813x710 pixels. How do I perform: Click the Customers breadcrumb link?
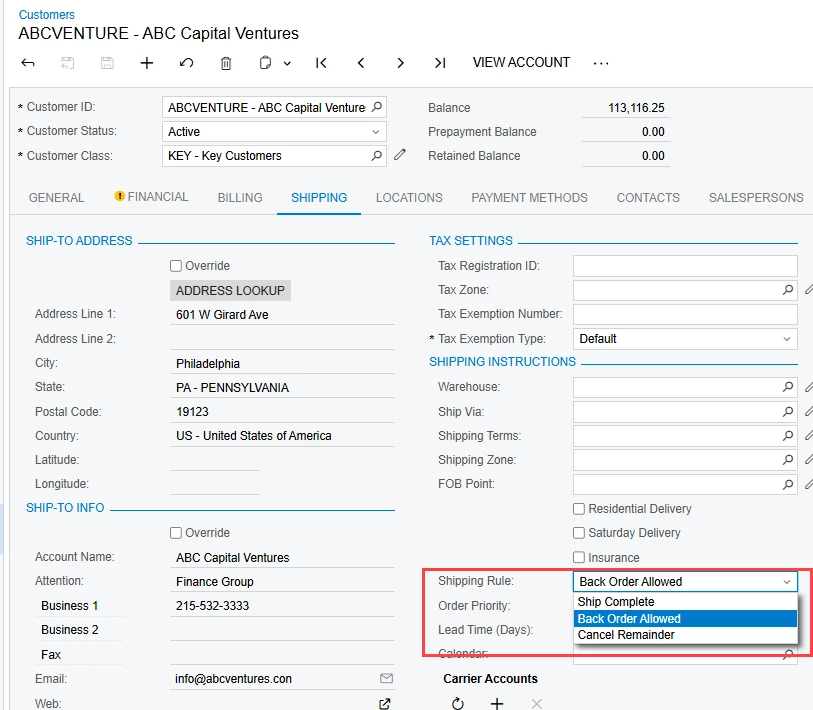tap(47, 15)
